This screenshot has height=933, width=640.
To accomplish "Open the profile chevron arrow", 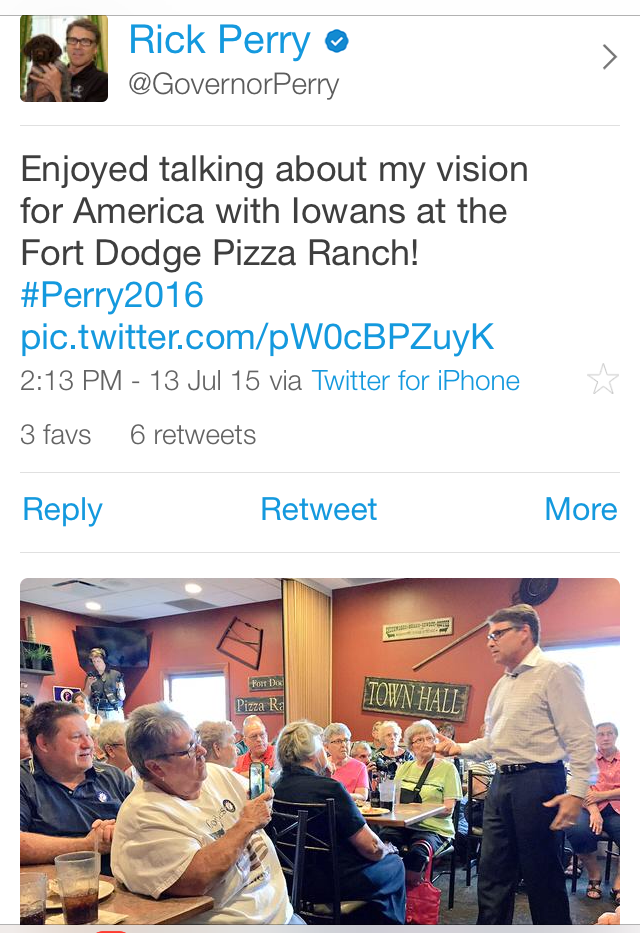I will (x=609, y=58).
